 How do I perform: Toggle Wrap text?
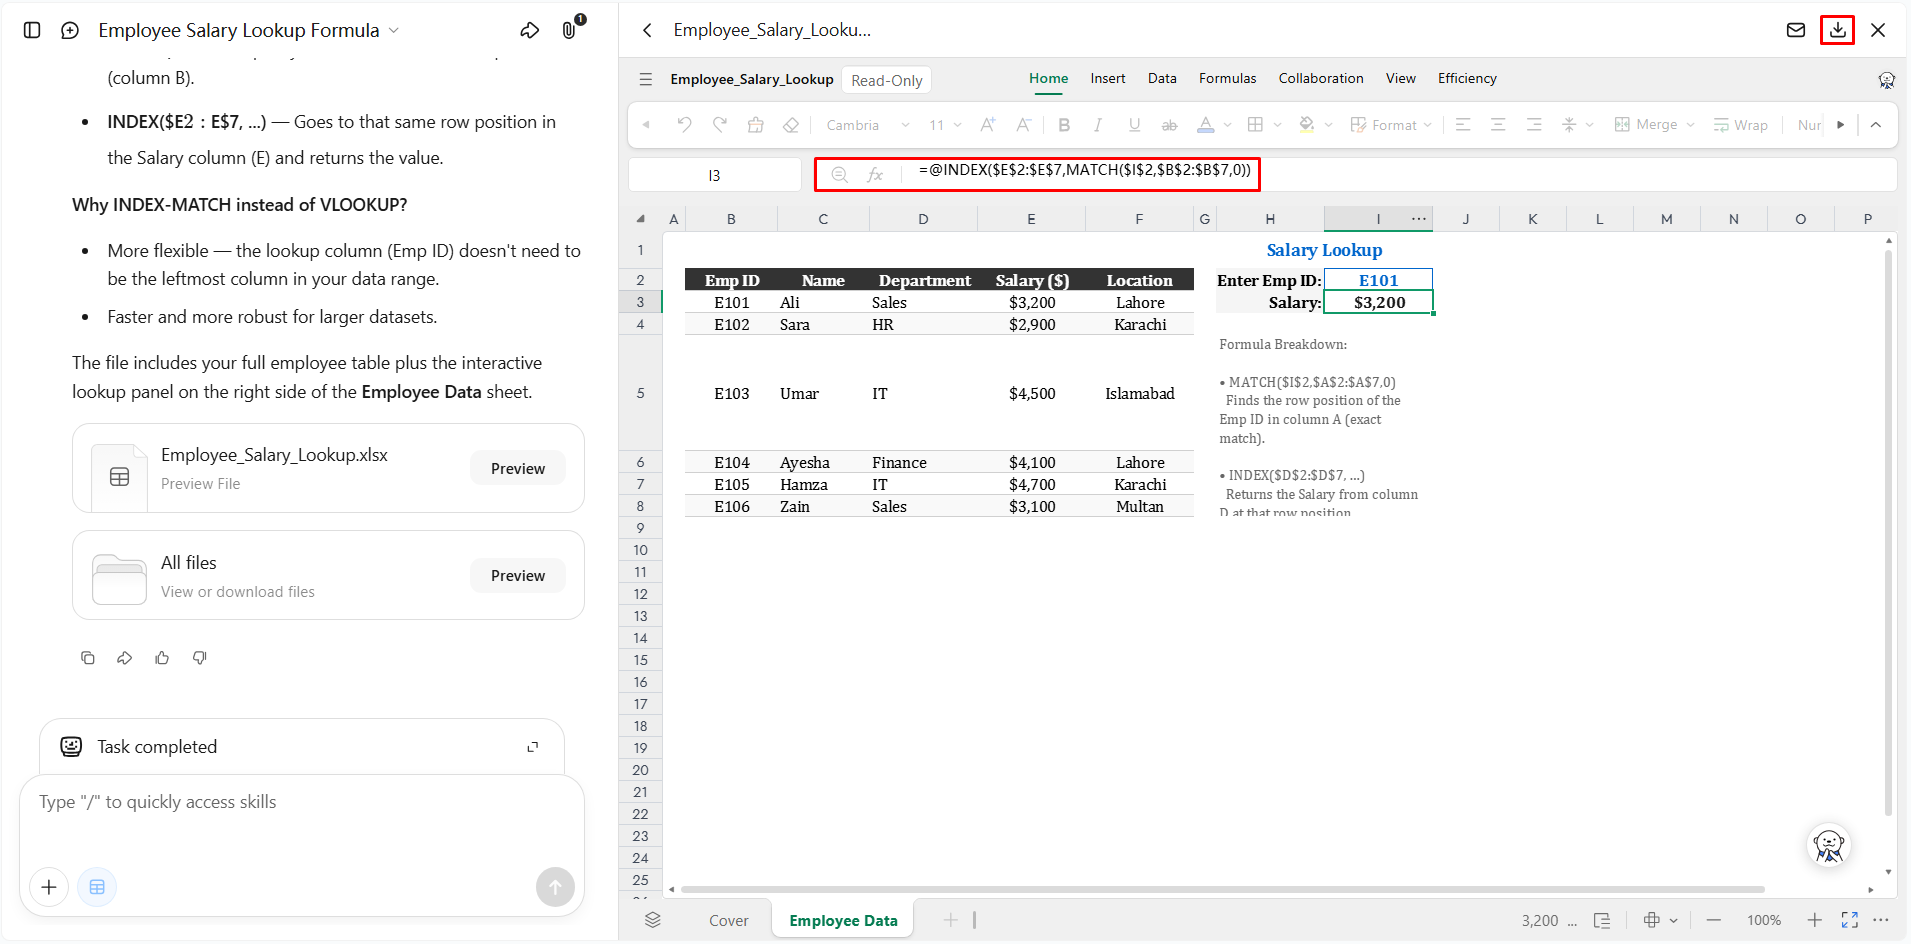[1740, 125]
